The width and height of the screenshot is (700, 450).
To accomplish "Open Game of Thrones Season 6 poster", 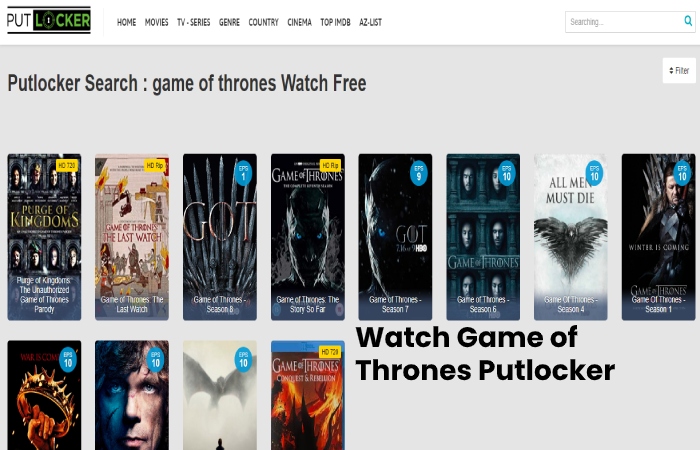I will [483, 237].
